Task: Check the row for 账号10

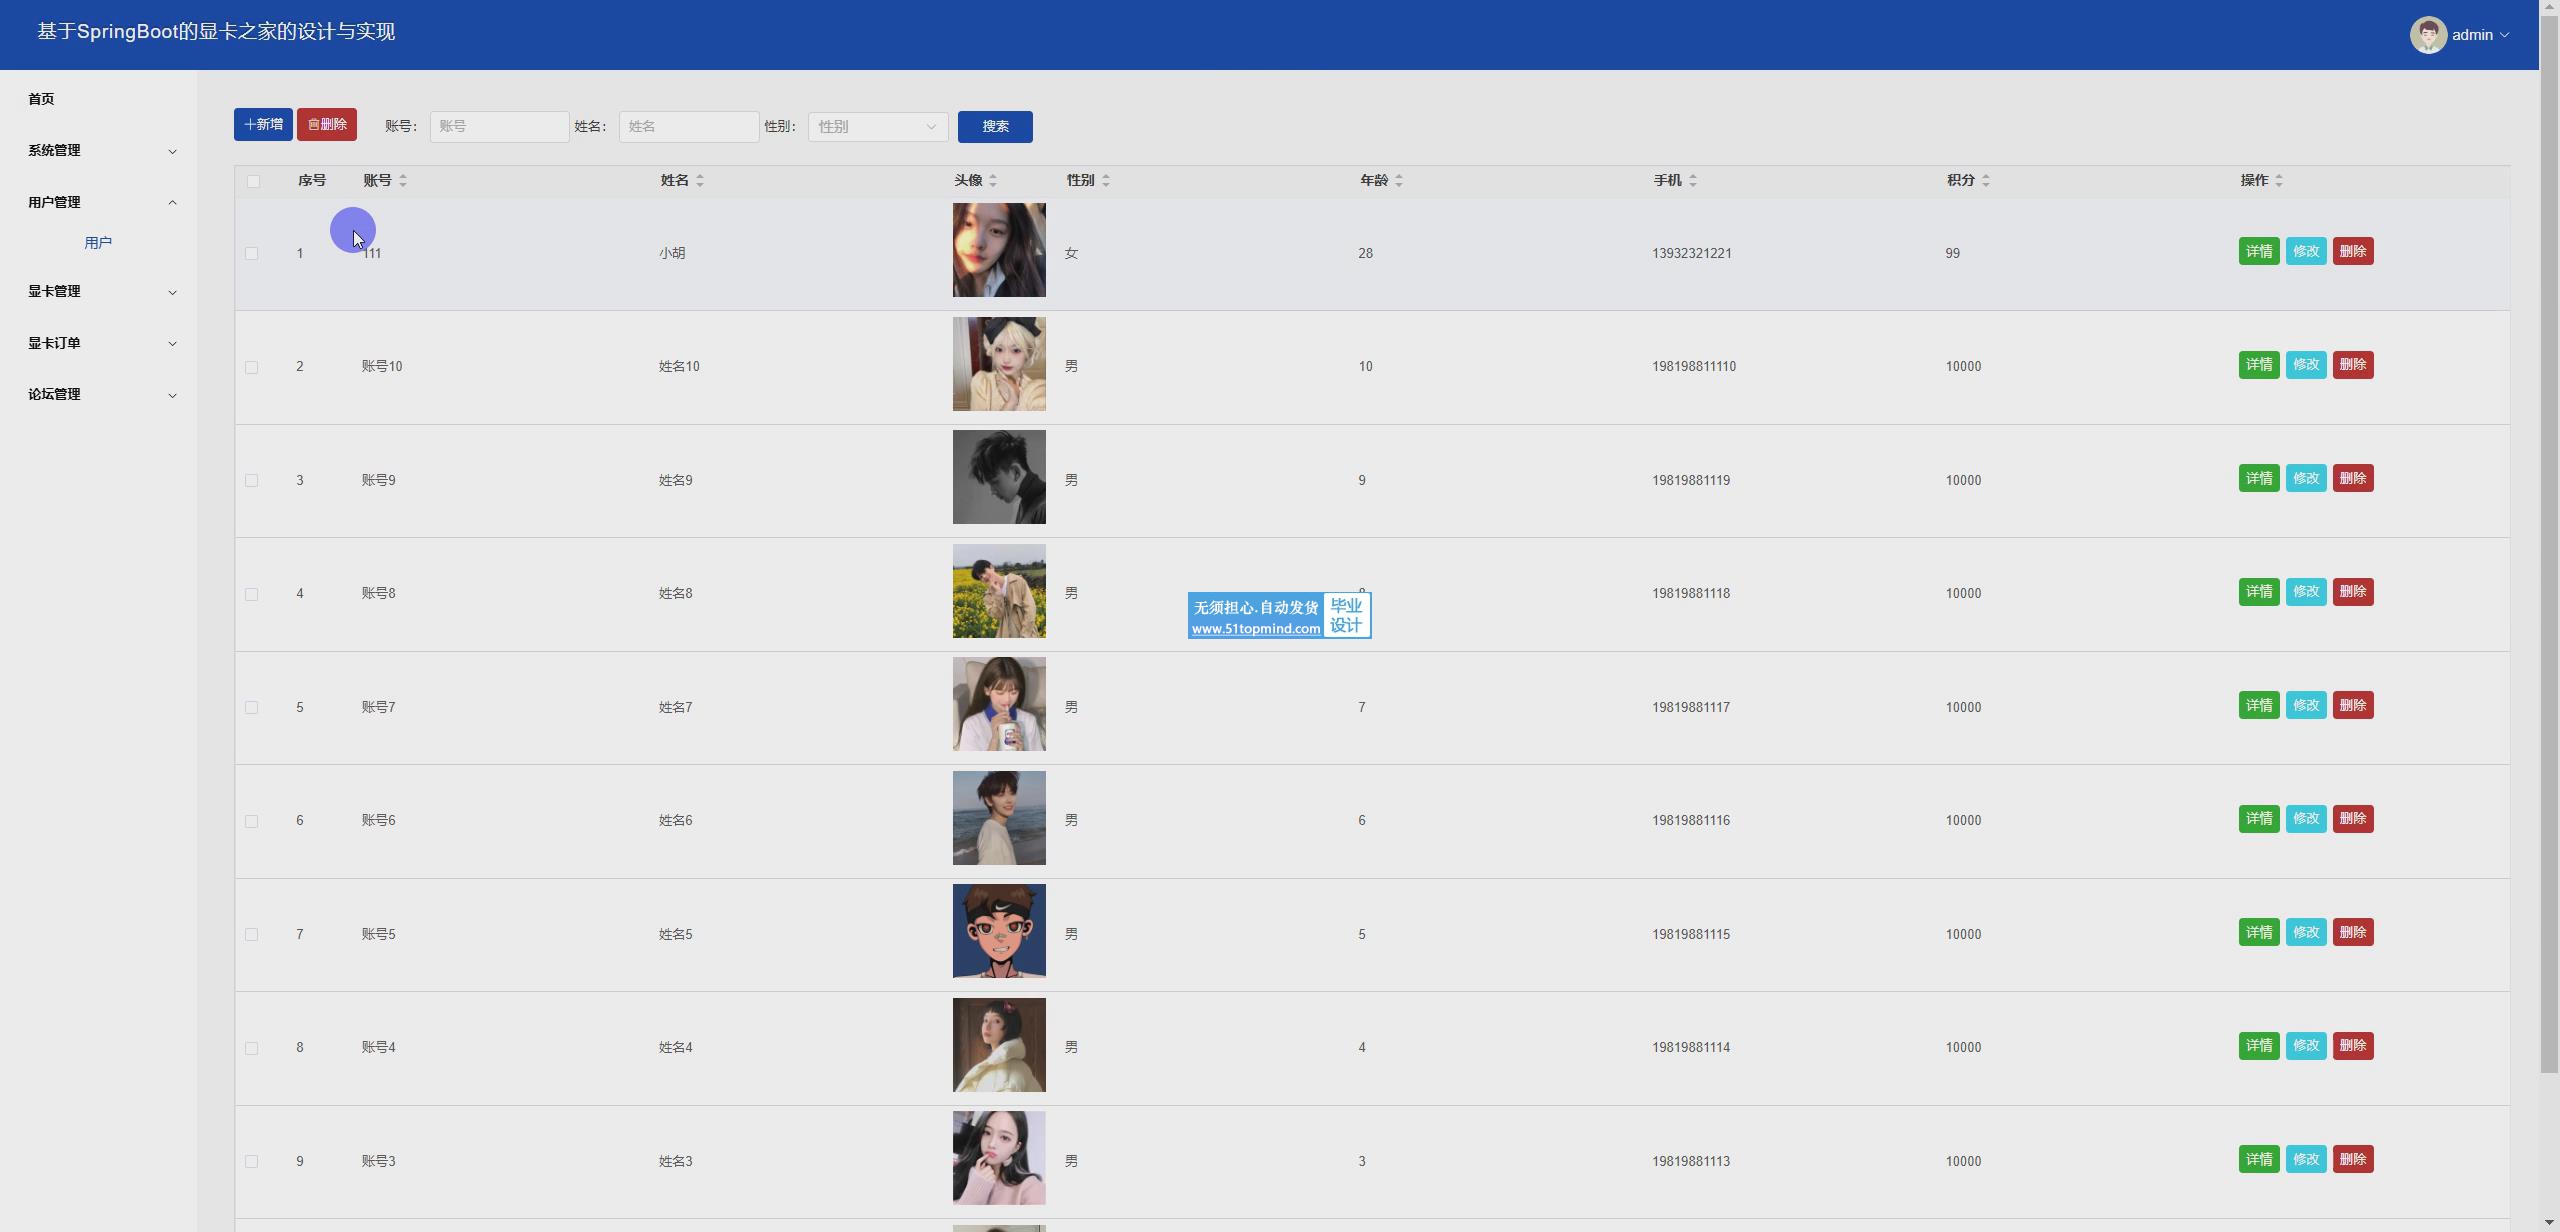Action: [252, 367]
